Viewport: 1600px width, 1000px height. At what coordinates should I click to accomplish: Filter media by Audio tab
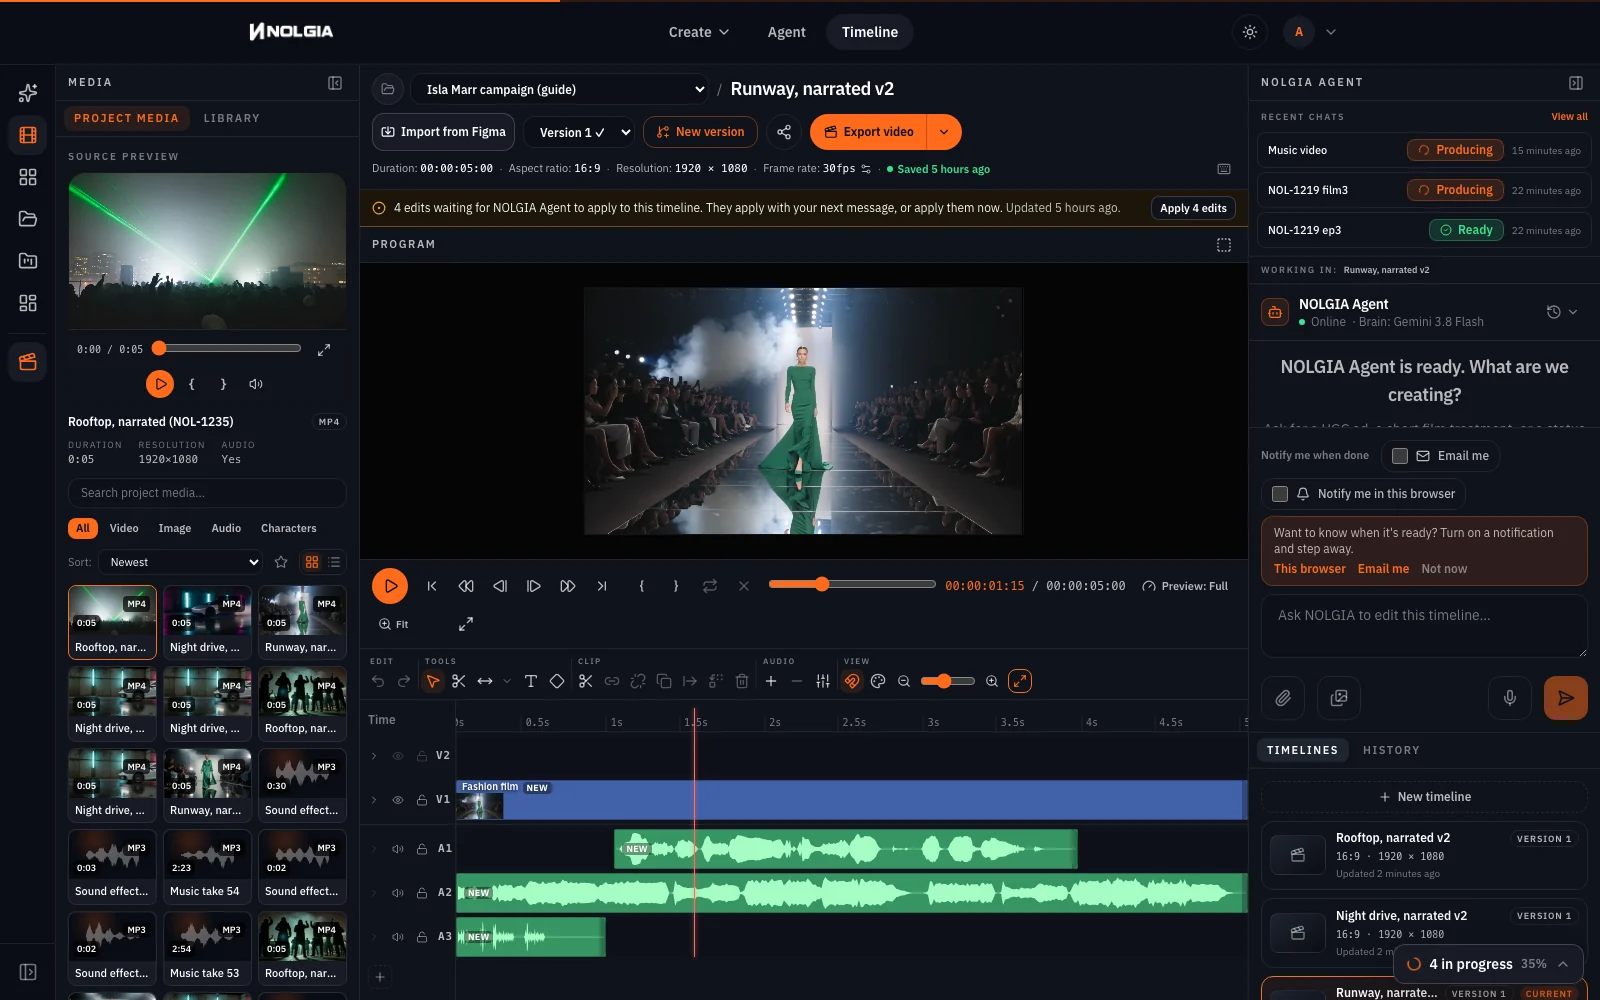pyautogui.click(x=226, y=528)
